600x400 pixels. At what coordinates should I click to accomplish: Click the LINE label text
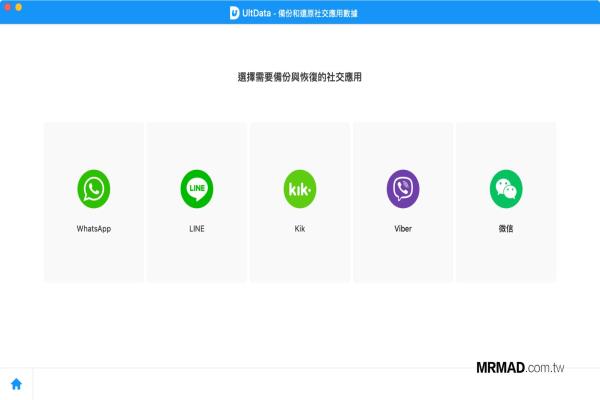click(x=197, y=229)
